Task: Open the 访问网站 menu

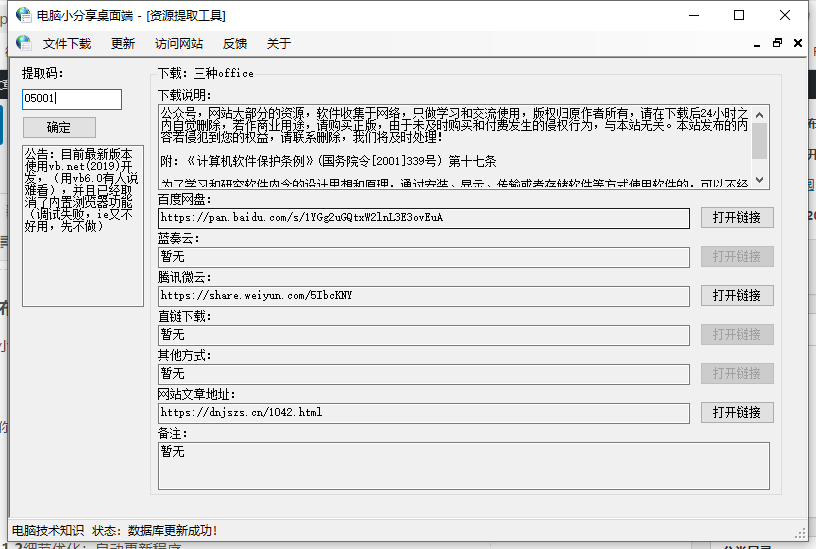Action: click(178, 44)
